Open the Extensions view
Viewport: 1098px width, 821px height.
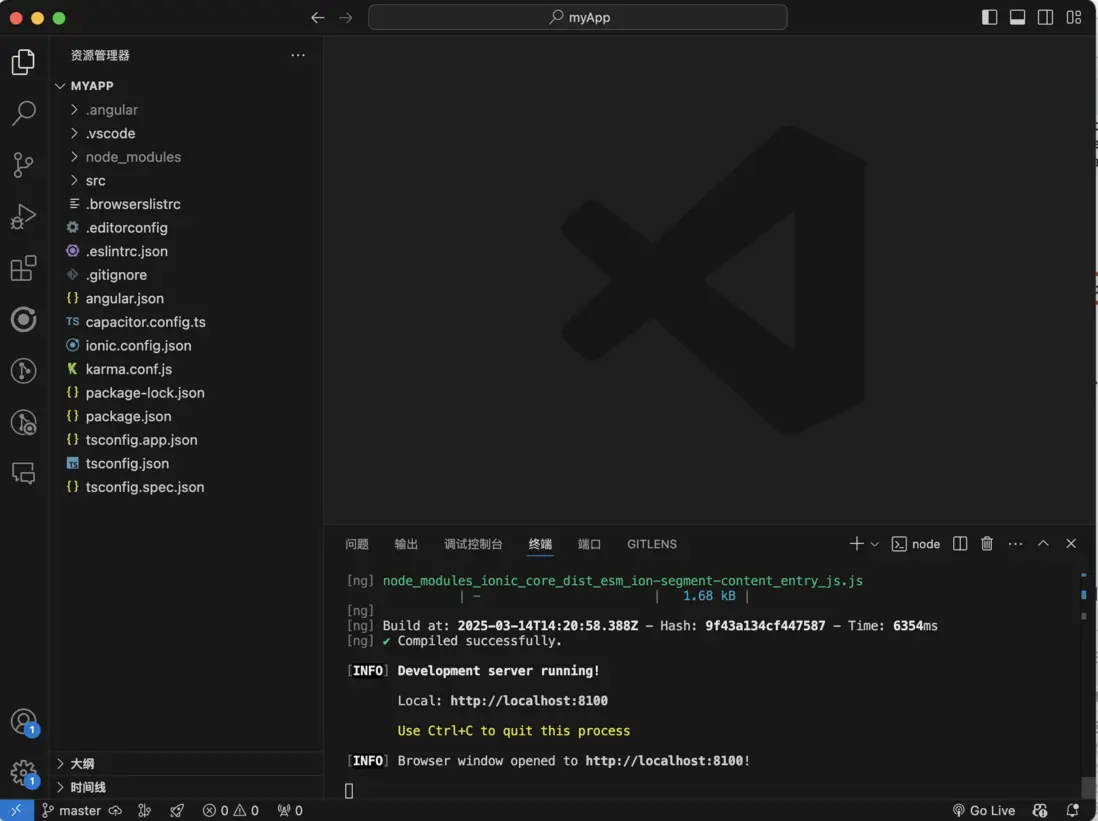(23, 268)
